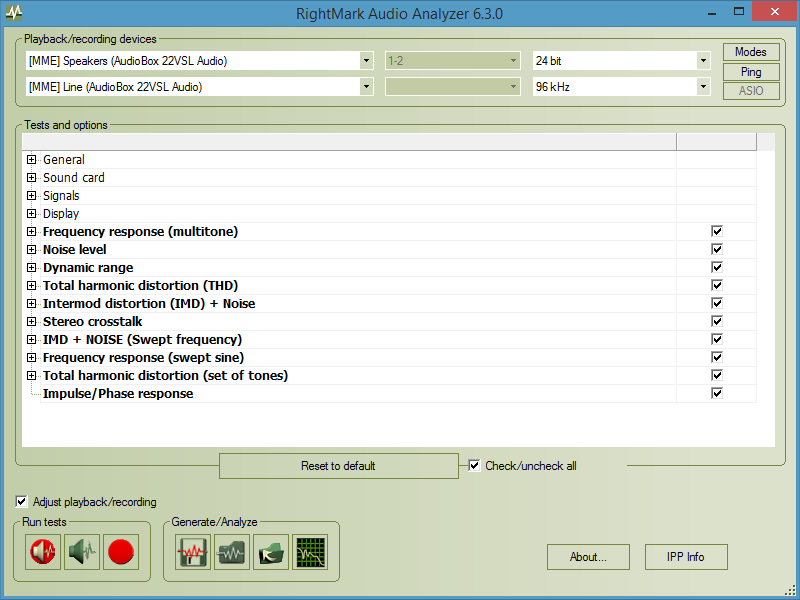Select the Noise level row label
Image resolution: width=800 pixels, height=600 pixels.
click(x=74, y=249)
